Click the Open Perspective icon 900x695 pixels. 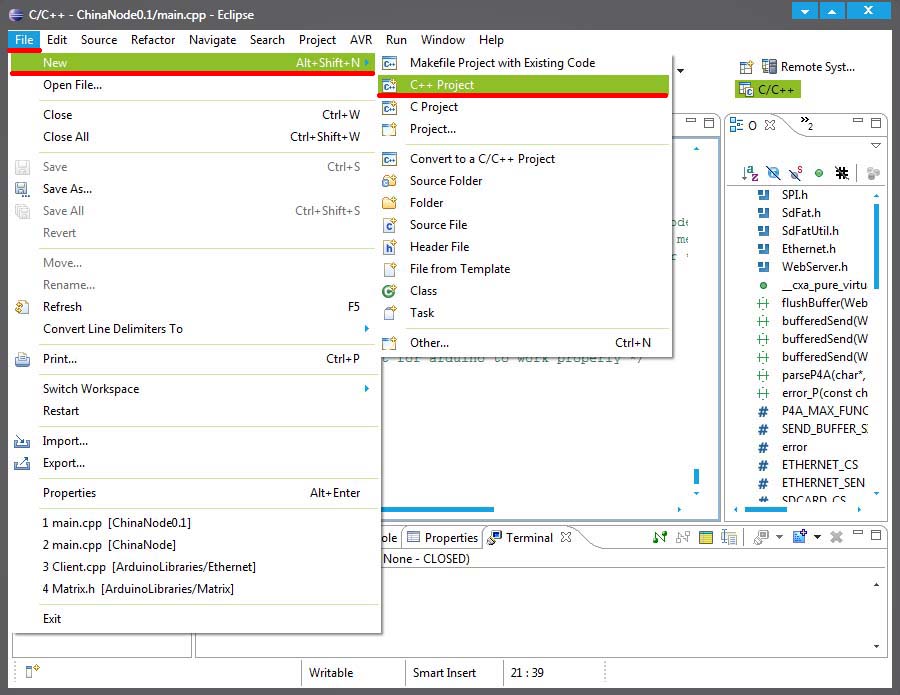pyautogui.click(x=746, y=67)
